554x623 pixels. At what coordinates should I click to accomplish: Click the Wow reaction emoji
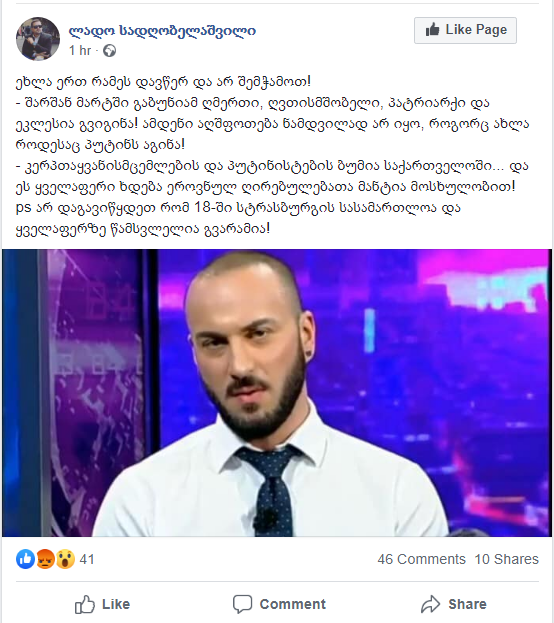pyautogui.click(x=65, y=559)
